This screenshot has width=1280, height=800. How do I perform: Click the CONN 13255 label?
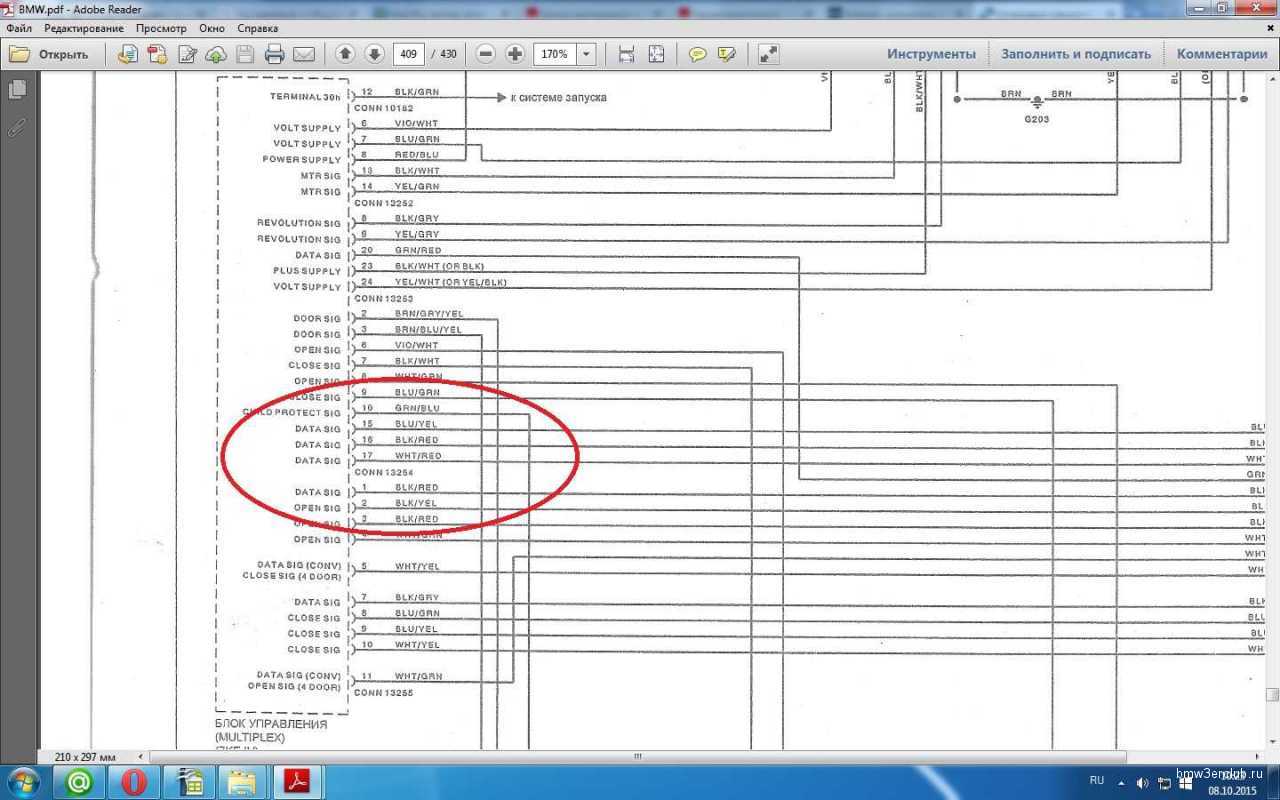[384, 692]
